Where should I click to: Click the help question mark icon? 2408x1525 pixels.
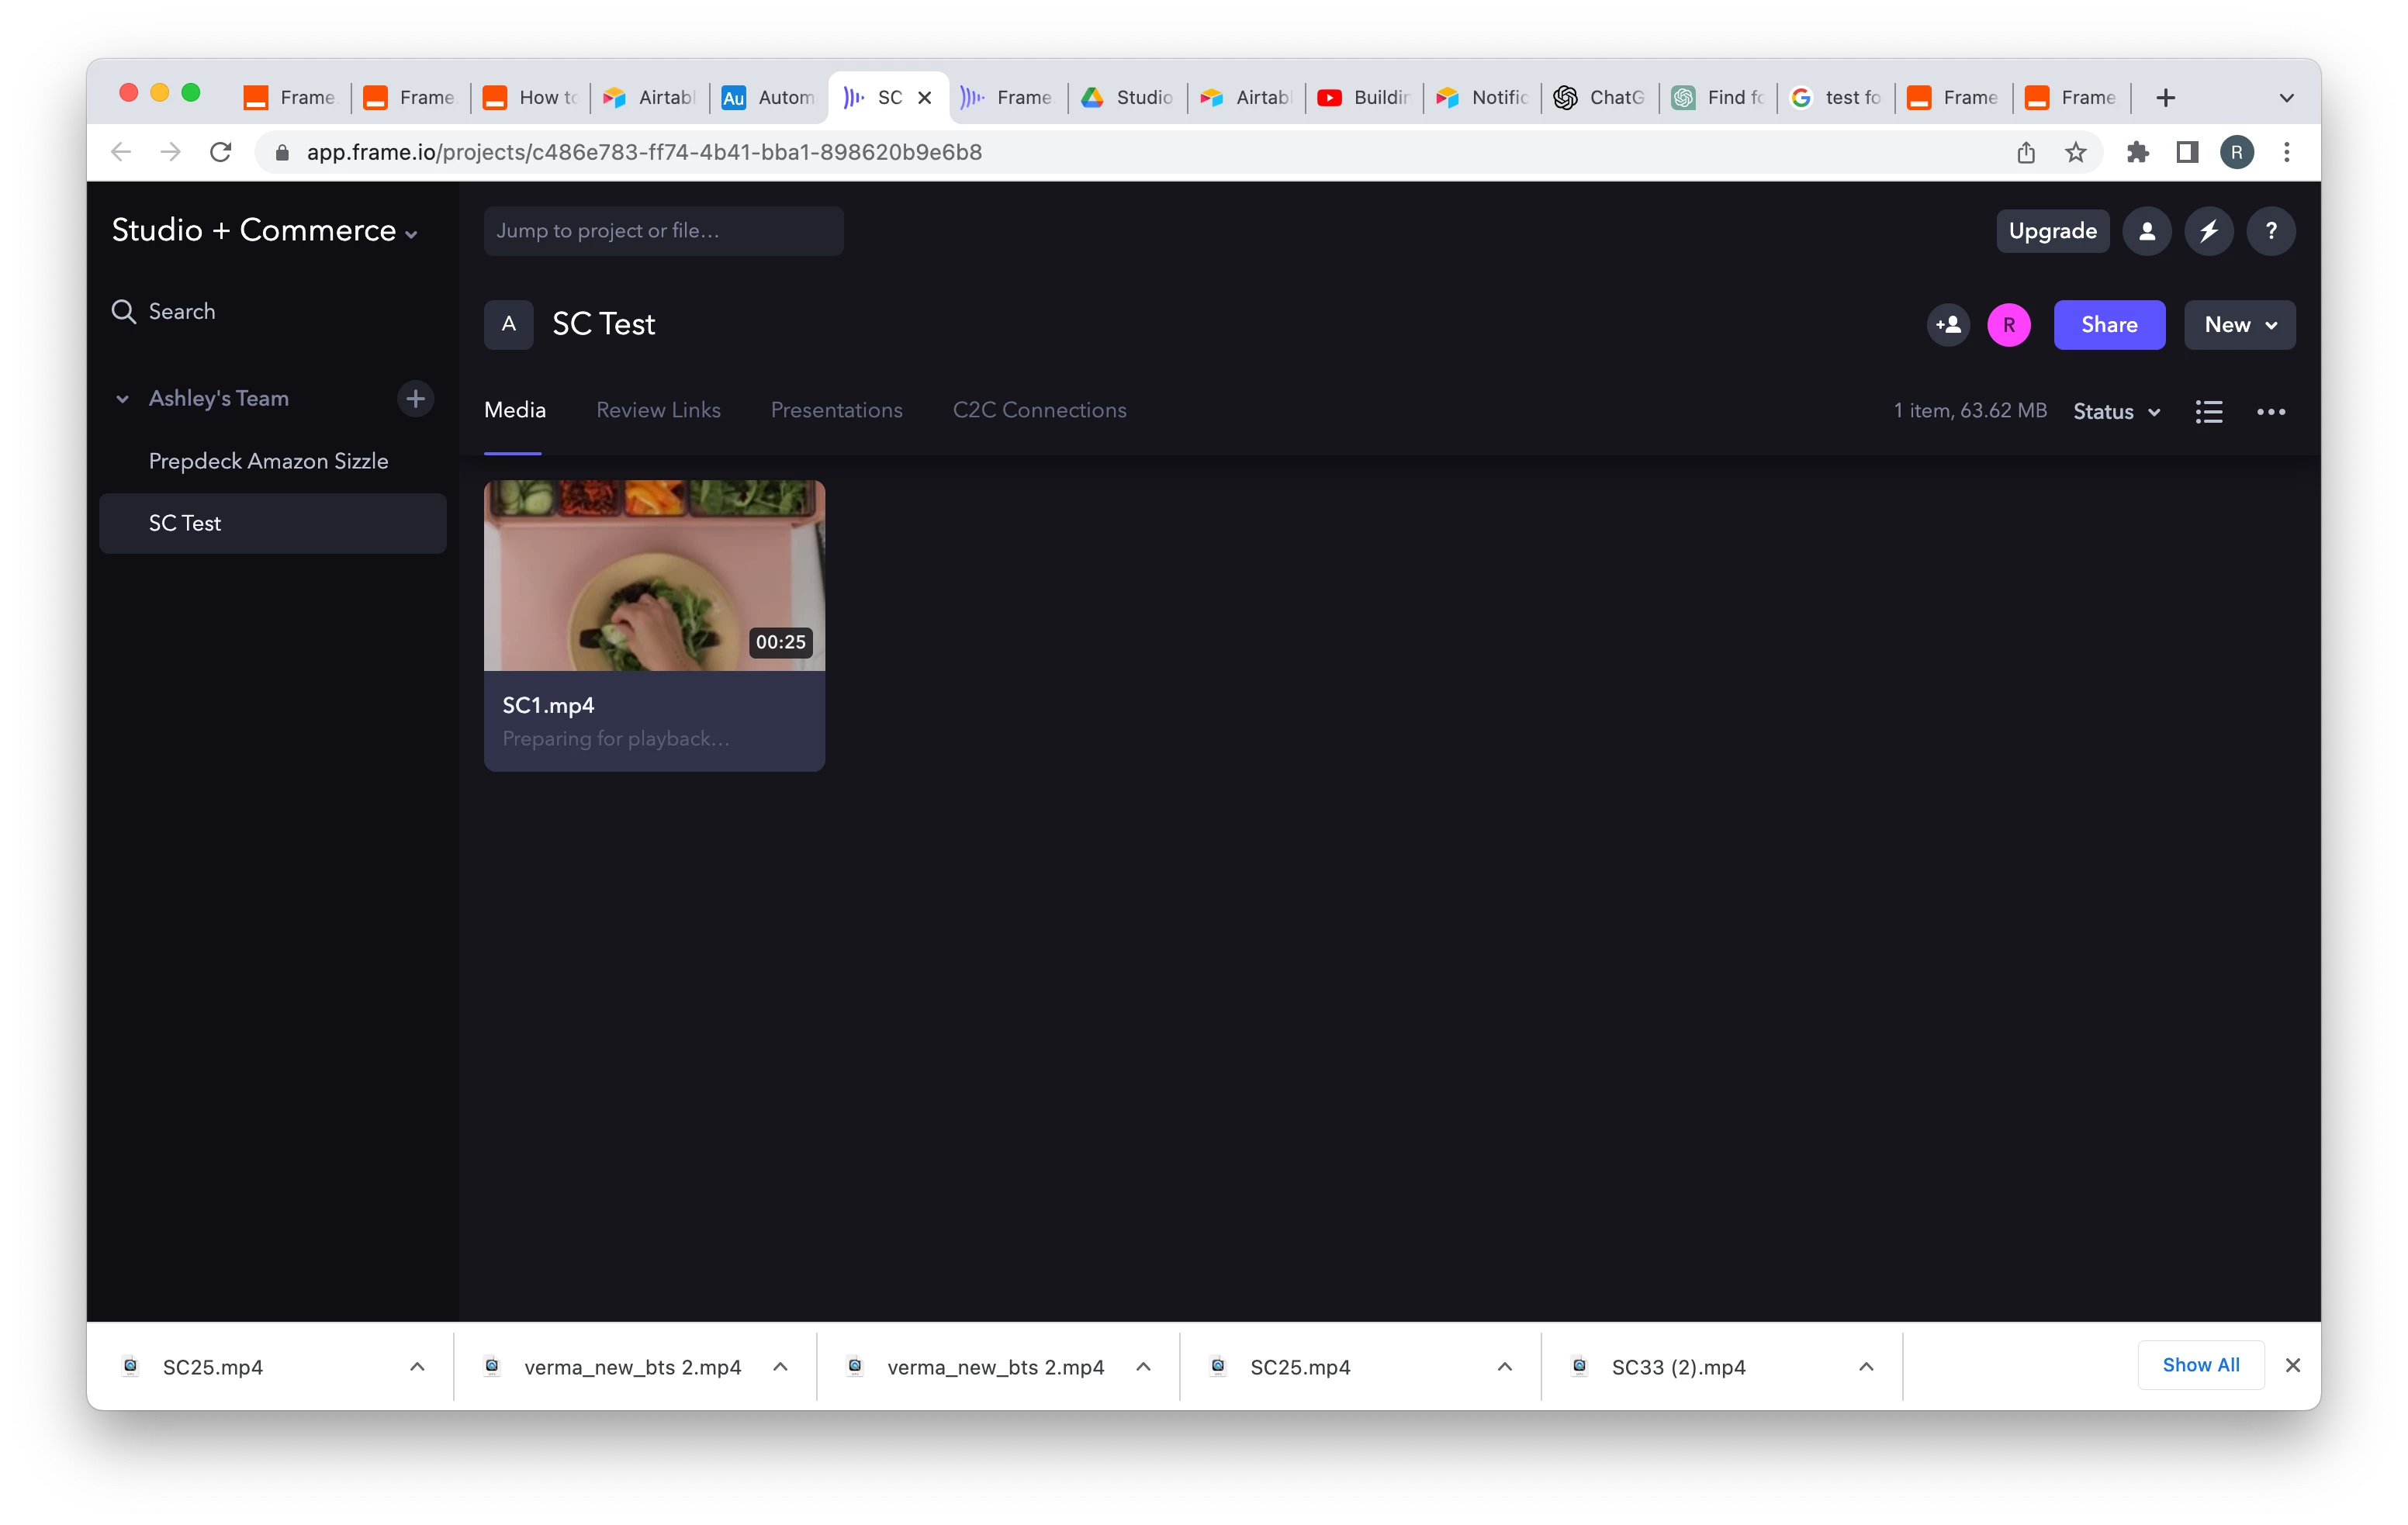click(x=2271, y=231)
